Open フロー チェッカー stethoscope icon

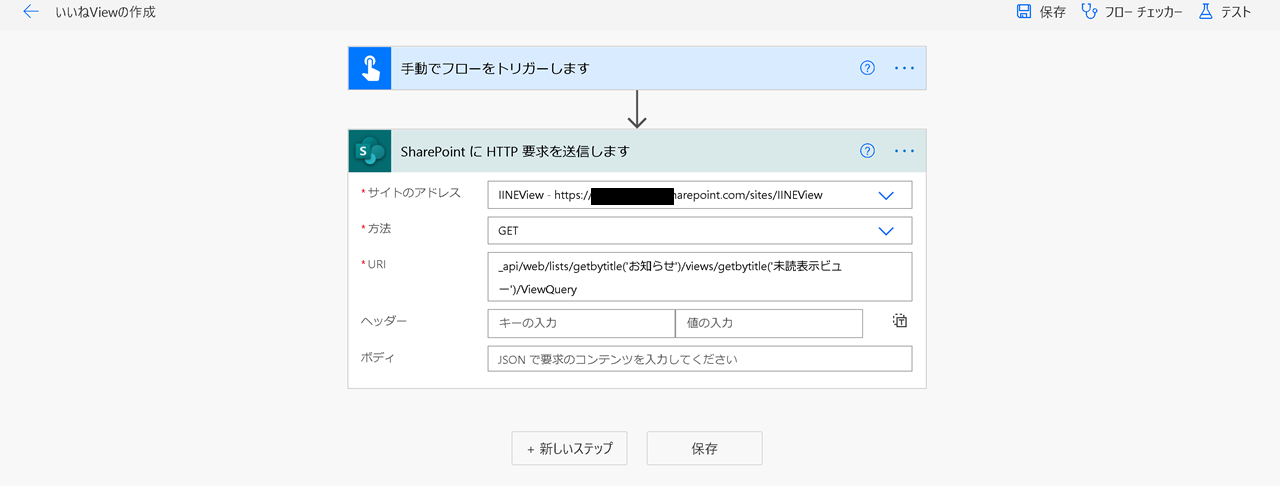(x=1090, y=12)
